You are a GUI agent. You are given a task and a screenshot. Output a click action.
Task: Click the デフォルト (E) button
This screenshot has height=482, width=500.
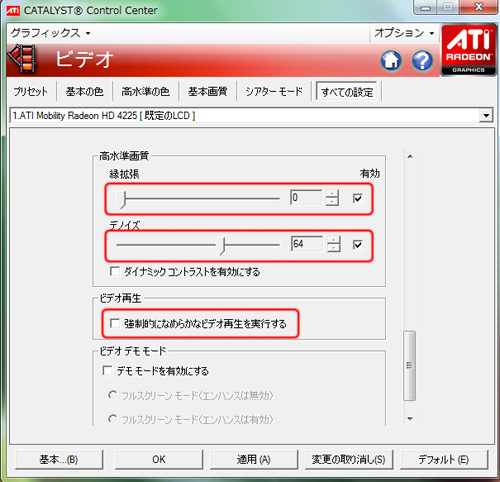tap(444, 460)
